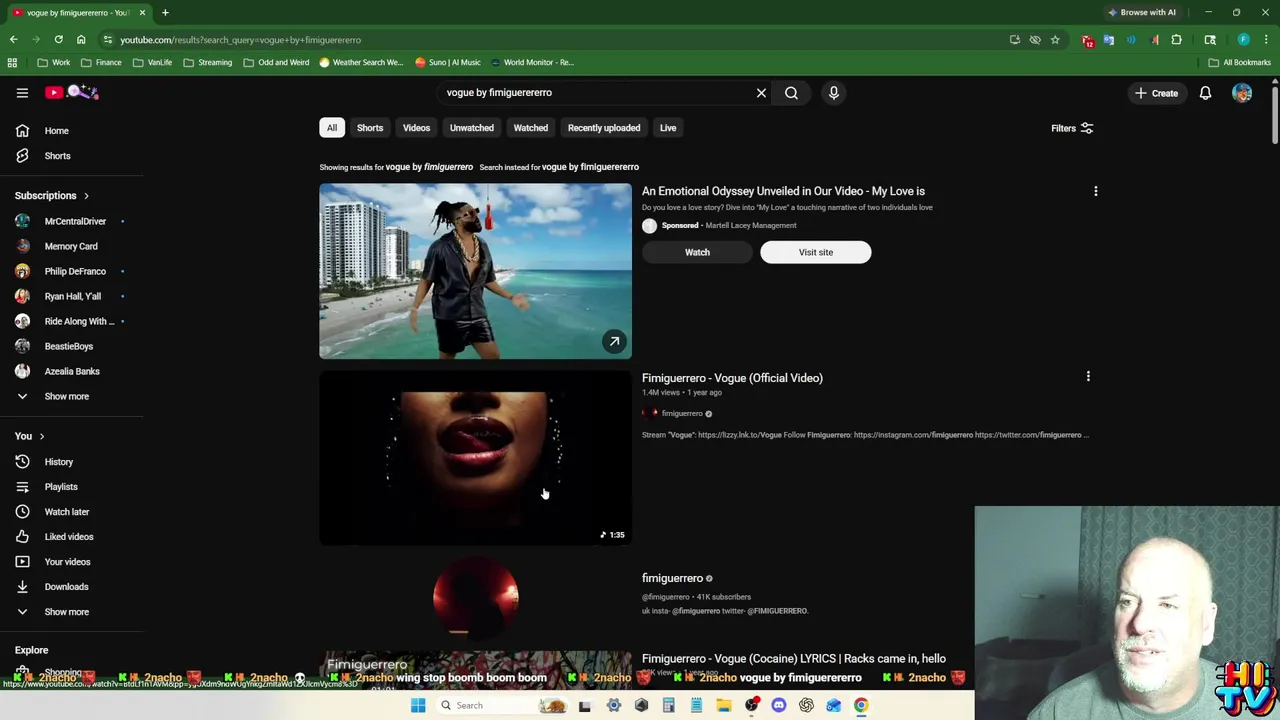The image size is (1280, 720).
Task: Open search Filters
Action: (1071, 128)
